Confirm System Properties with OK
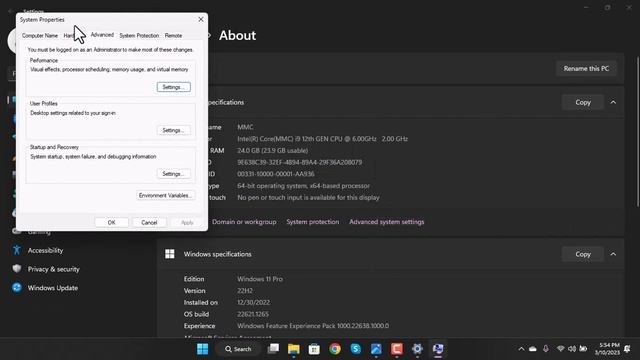The height and width of the screenshot is (360, 640). tap(111, 222)
